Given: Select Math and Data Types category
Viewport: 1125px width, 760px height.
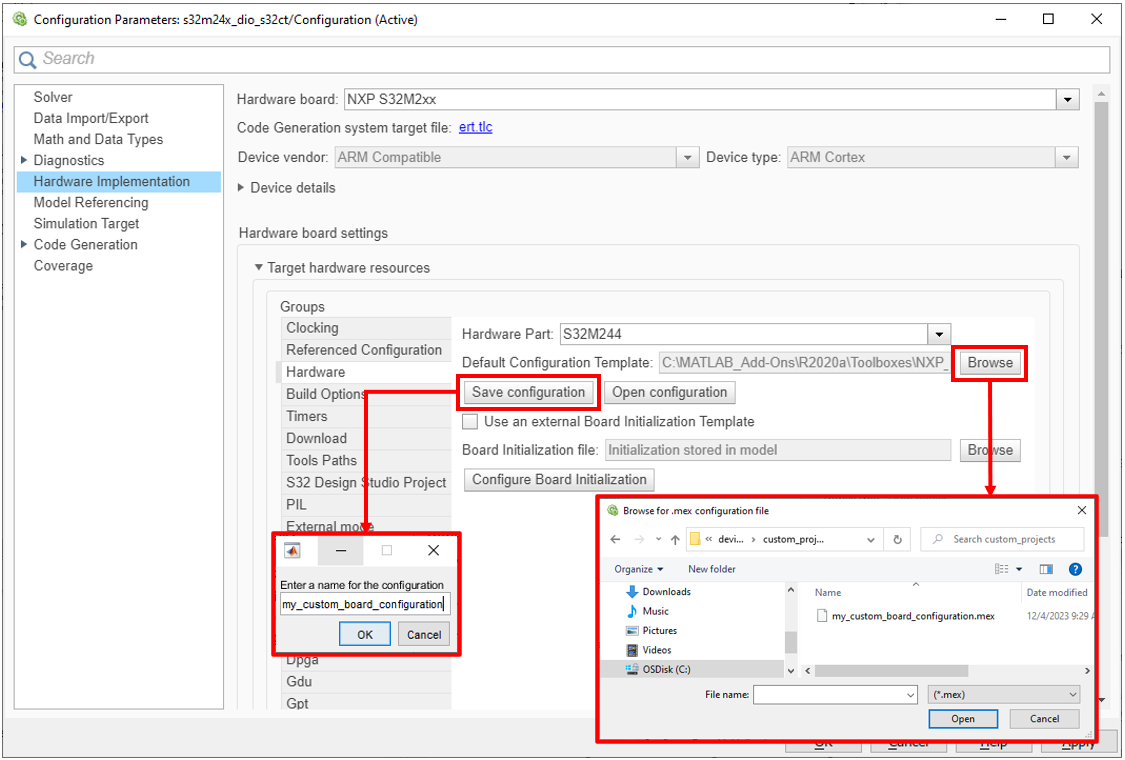Looking at the screenshot, I should point(98,139).
